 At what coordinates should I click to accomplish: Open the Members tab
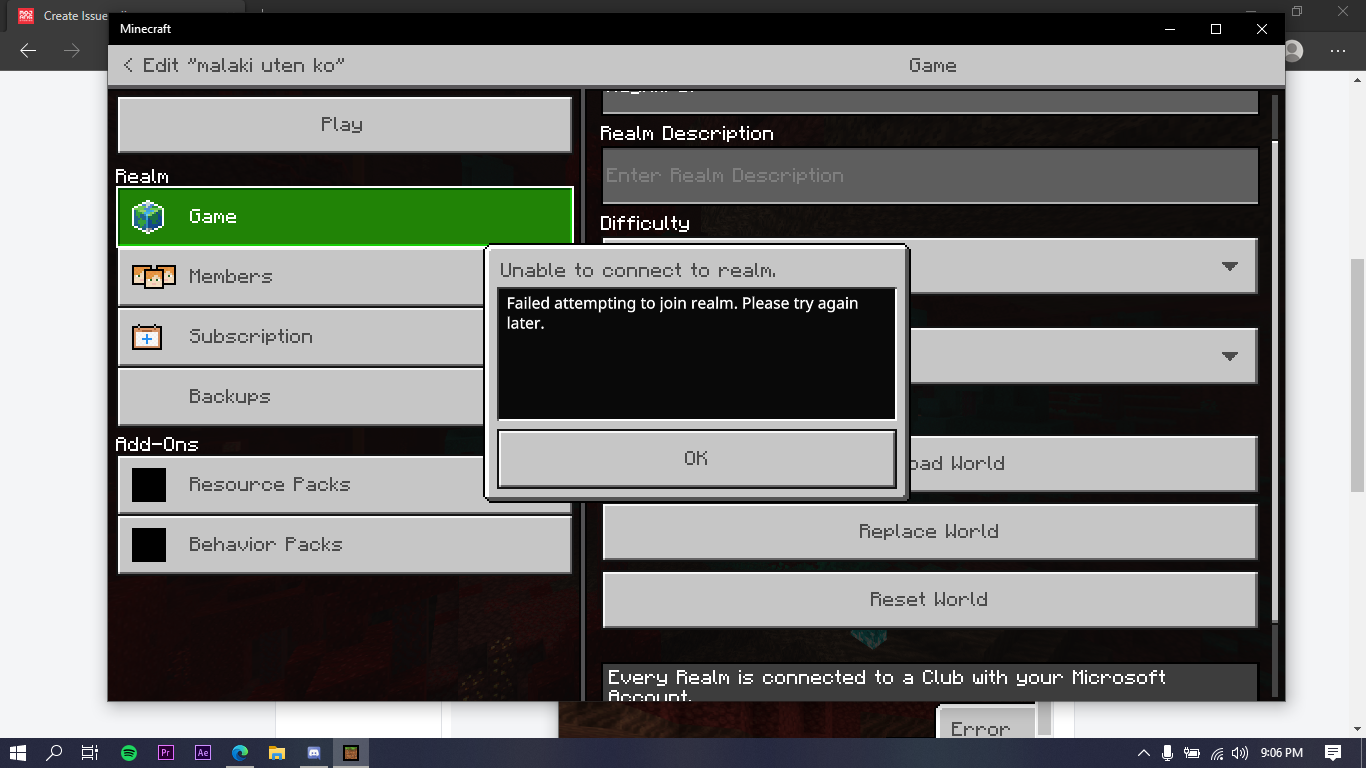point(302,276)
